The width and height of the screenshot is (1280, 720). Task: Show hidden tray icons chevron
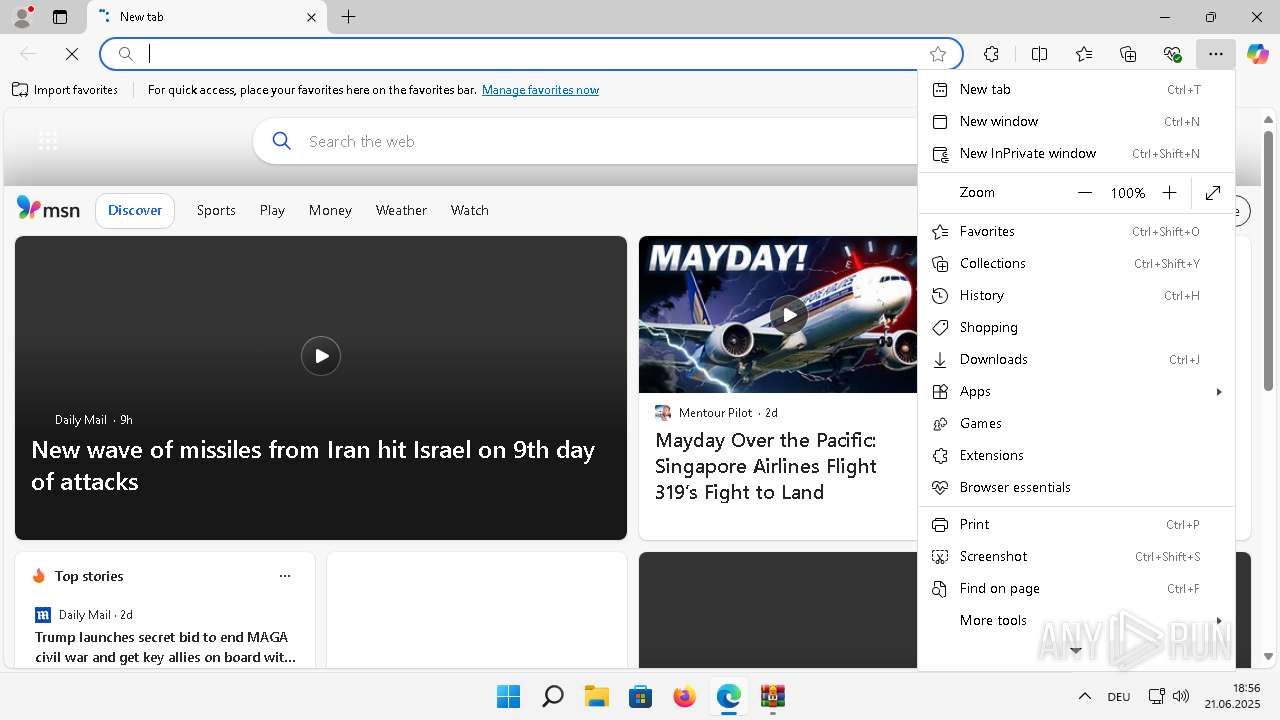(1084, 696)
